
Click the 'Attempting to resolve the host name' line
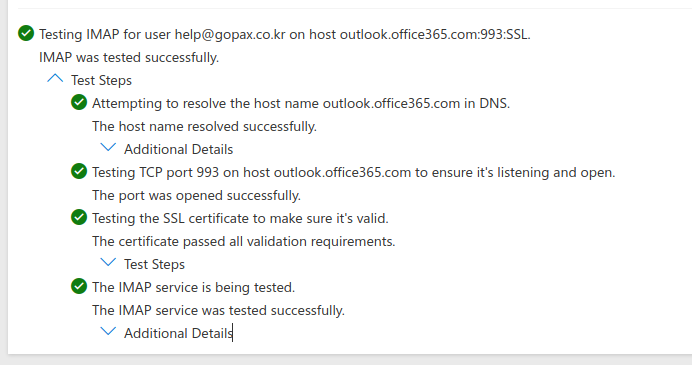coord(301,103)
